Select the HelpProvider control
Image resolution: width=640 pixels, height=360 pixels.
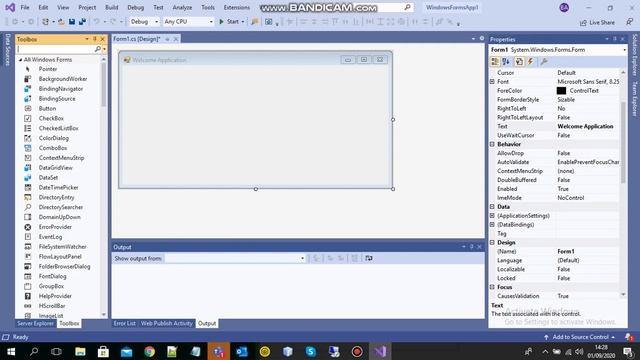55,296
